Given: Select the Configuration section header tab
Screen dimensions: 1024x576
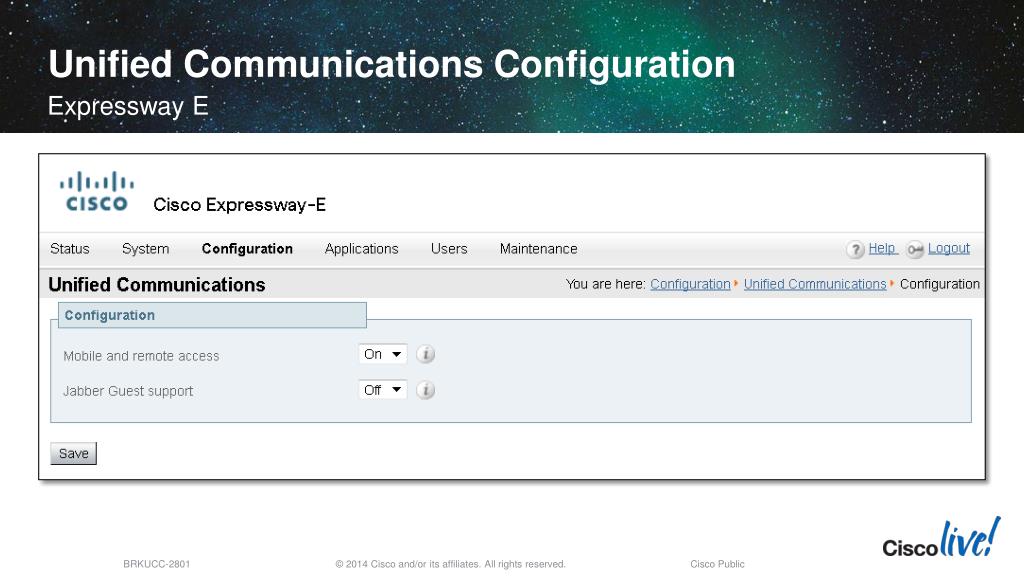Looking at the screenshot, I should [x=212, y=315].
